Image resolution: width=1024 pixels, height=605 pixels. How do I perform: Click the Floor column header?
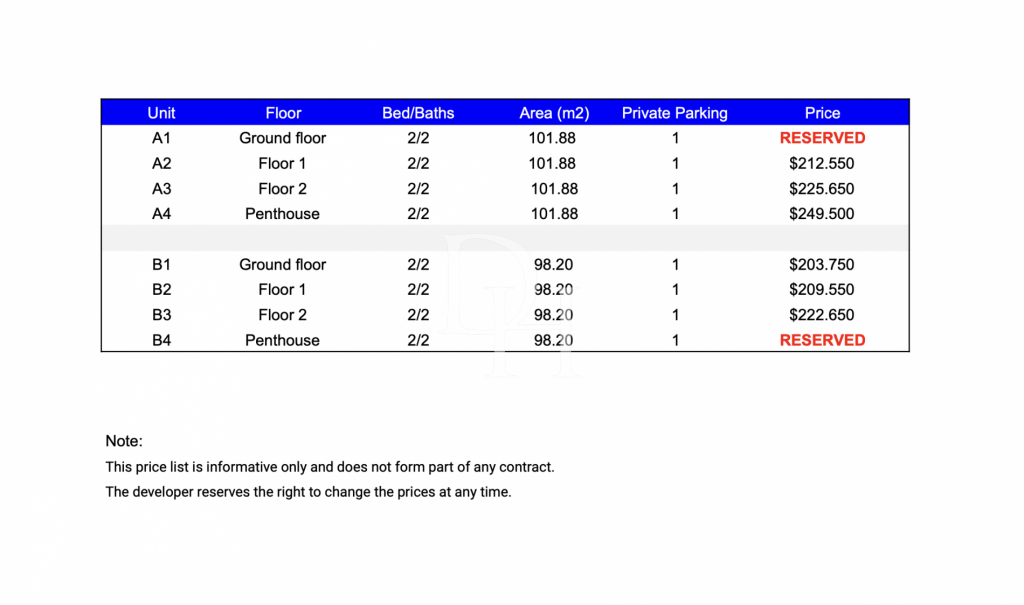(283, 113)
